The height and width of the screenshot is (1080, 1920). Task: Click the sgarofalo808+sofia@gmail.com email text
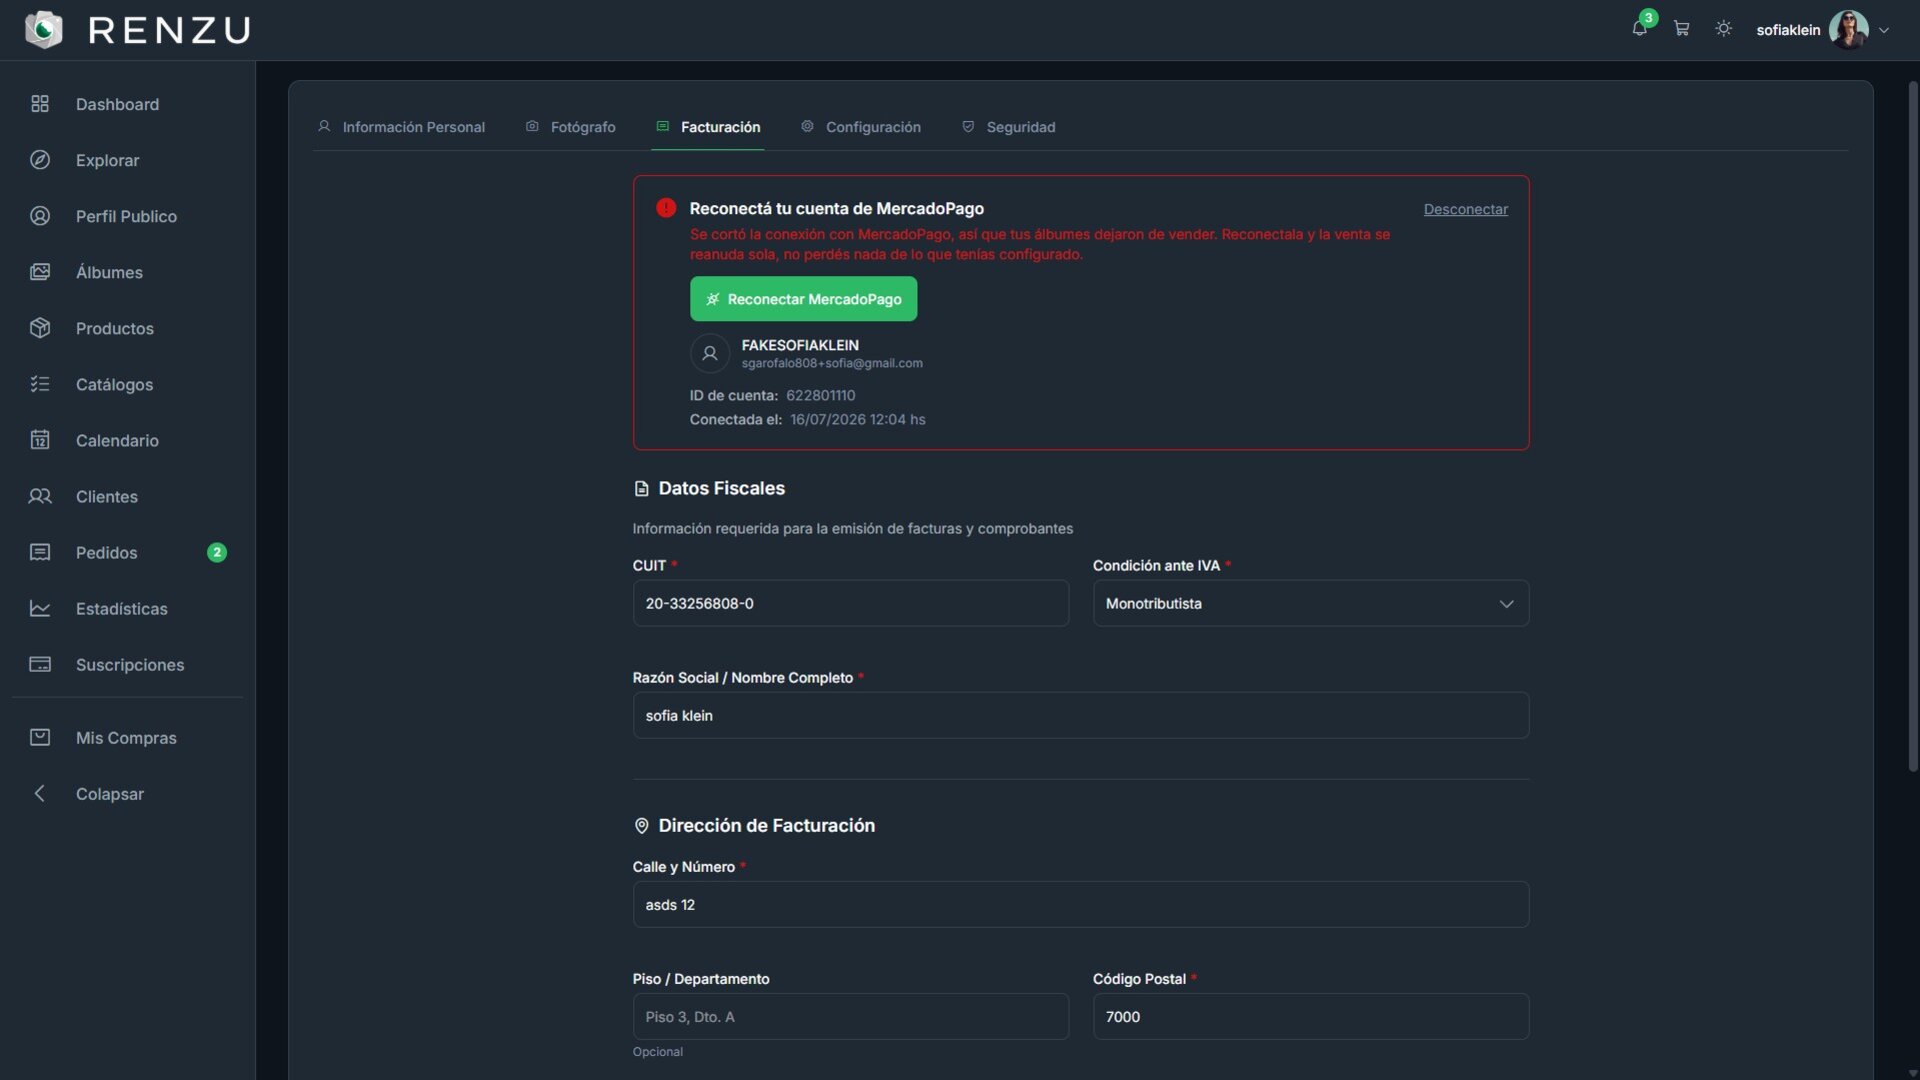(x=831, y=363)
